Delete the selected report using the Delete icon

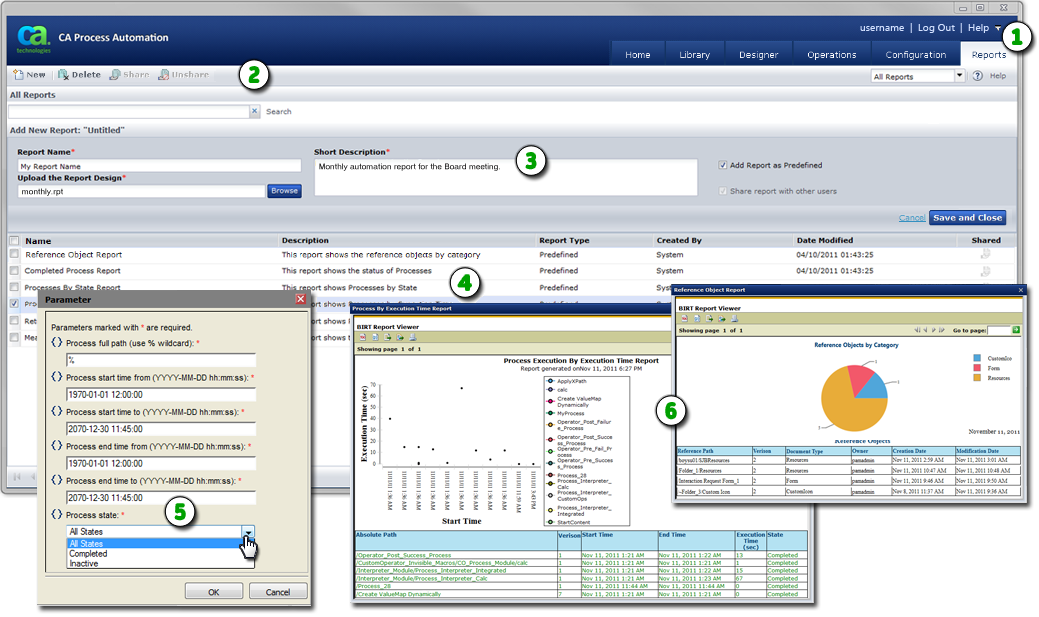click(x=77, y=74)
